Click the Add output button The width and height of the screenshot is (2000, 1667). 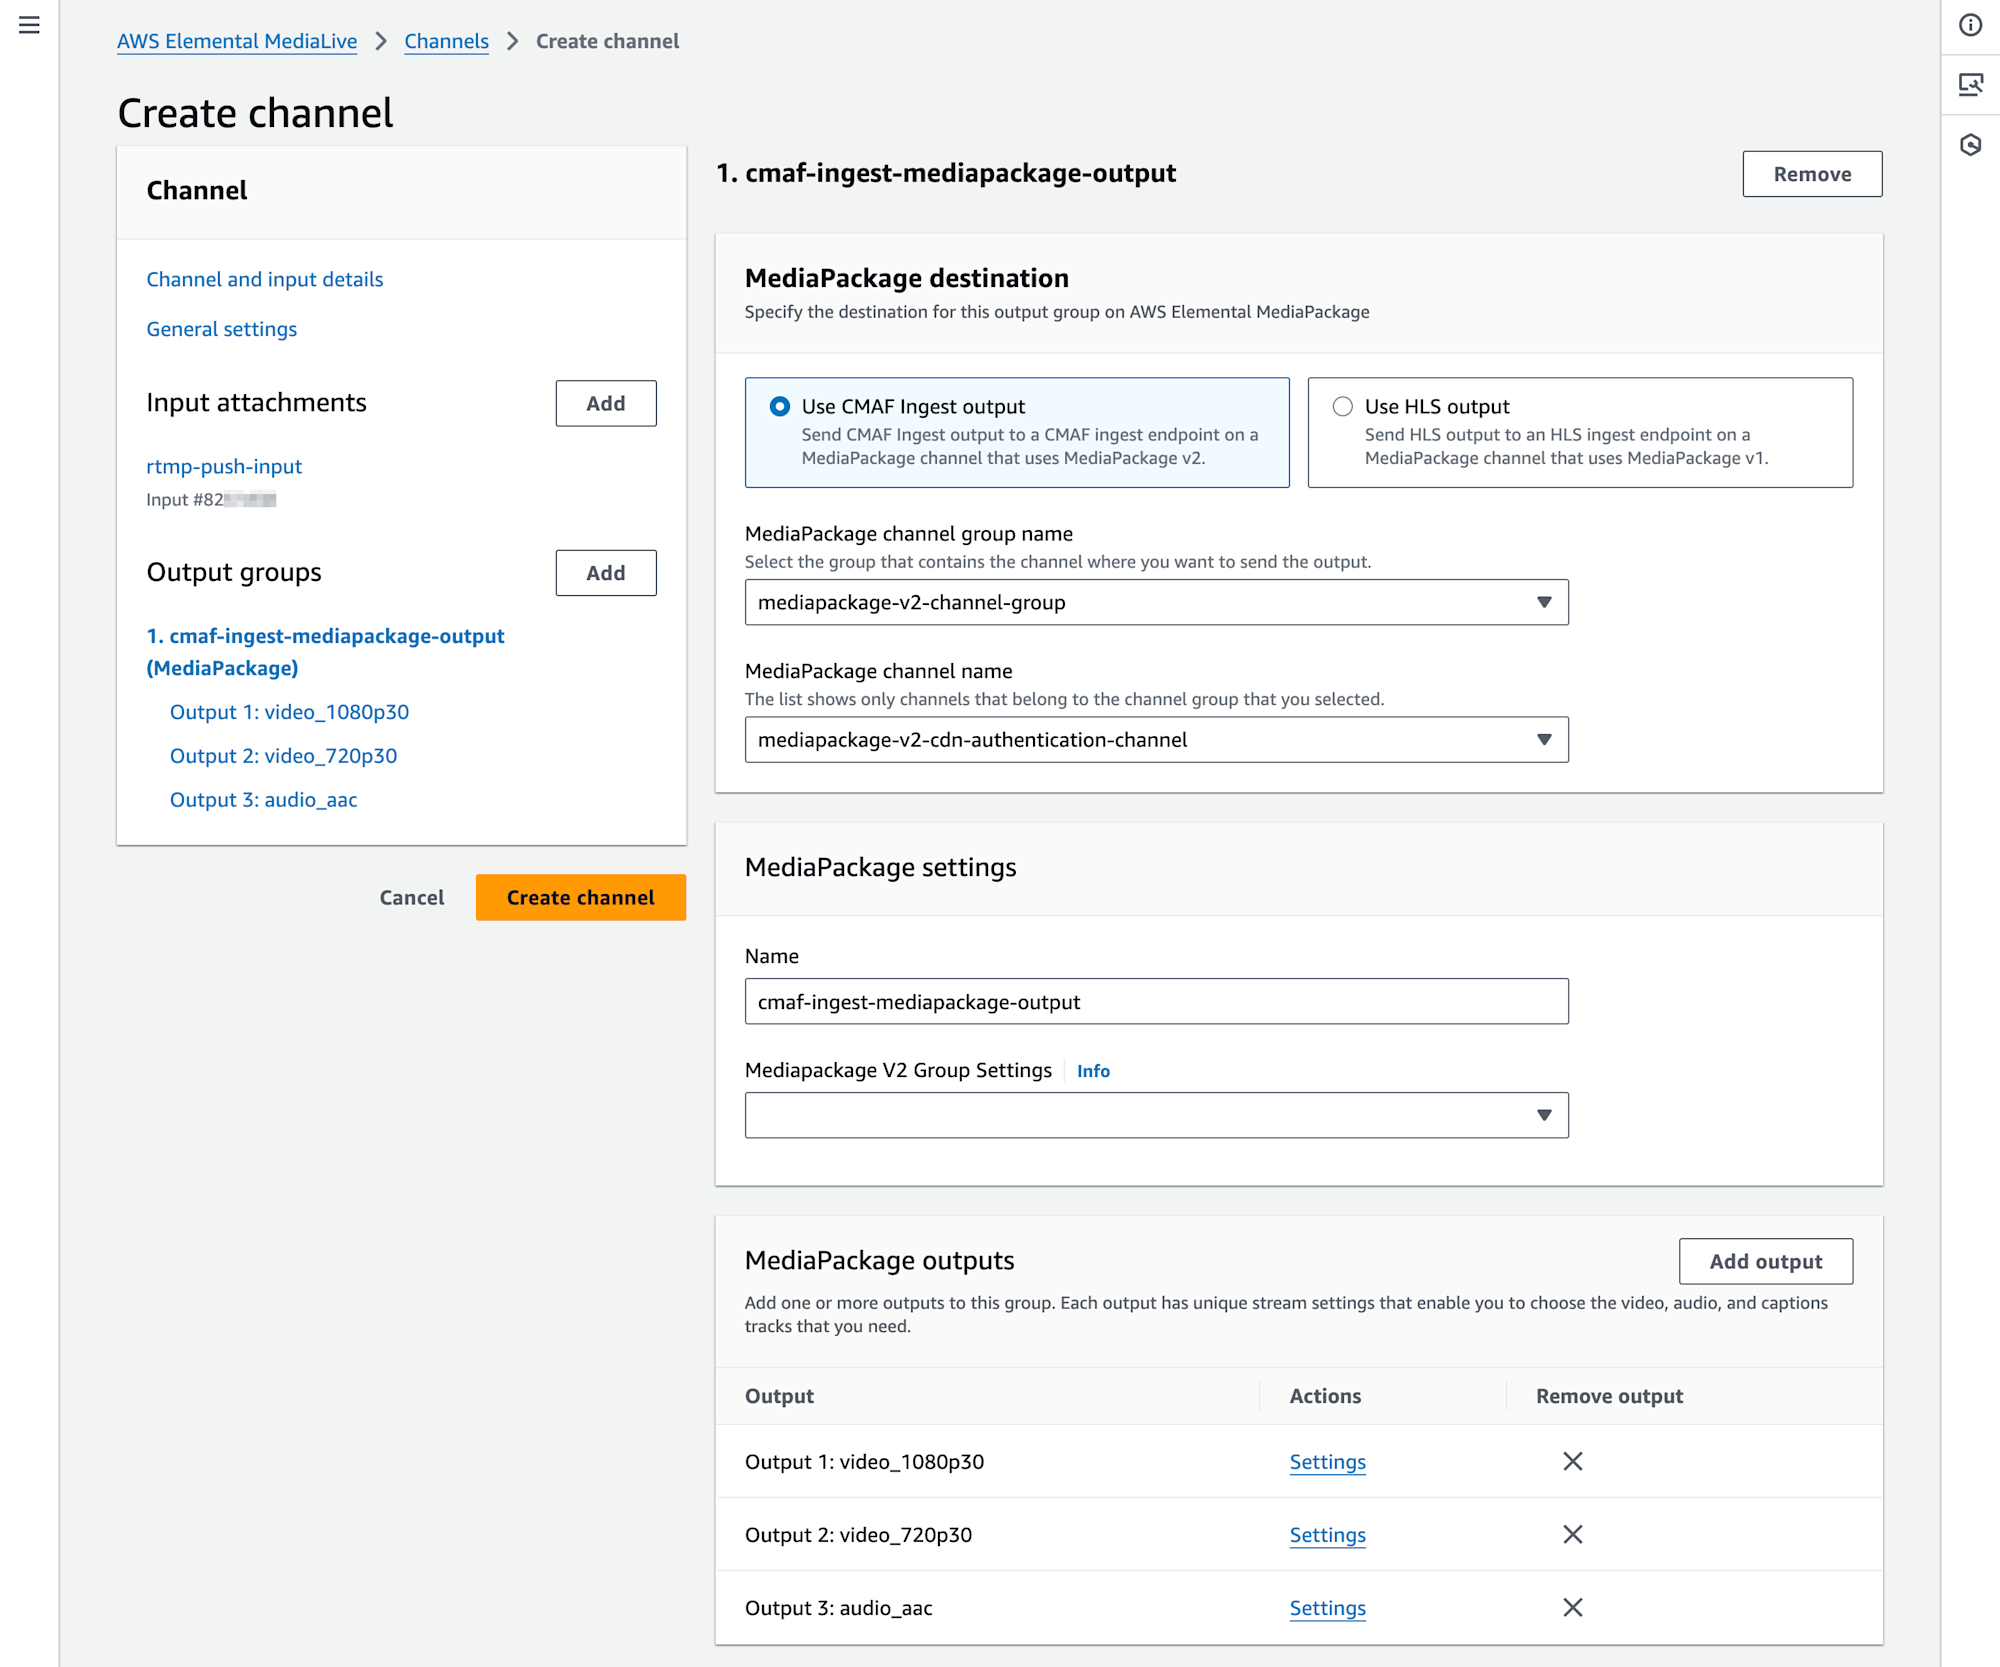tap(1765, 1261)
